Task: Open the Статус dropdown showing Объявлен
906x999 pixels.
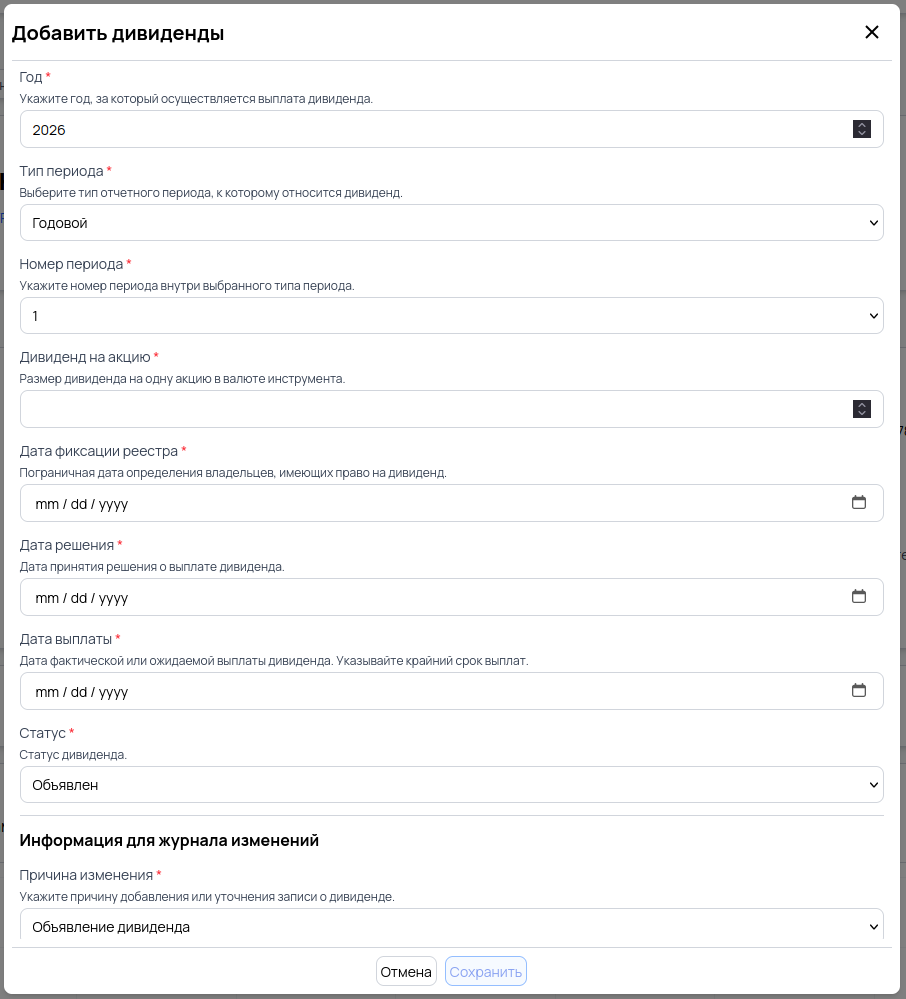Action: [451, 785]
